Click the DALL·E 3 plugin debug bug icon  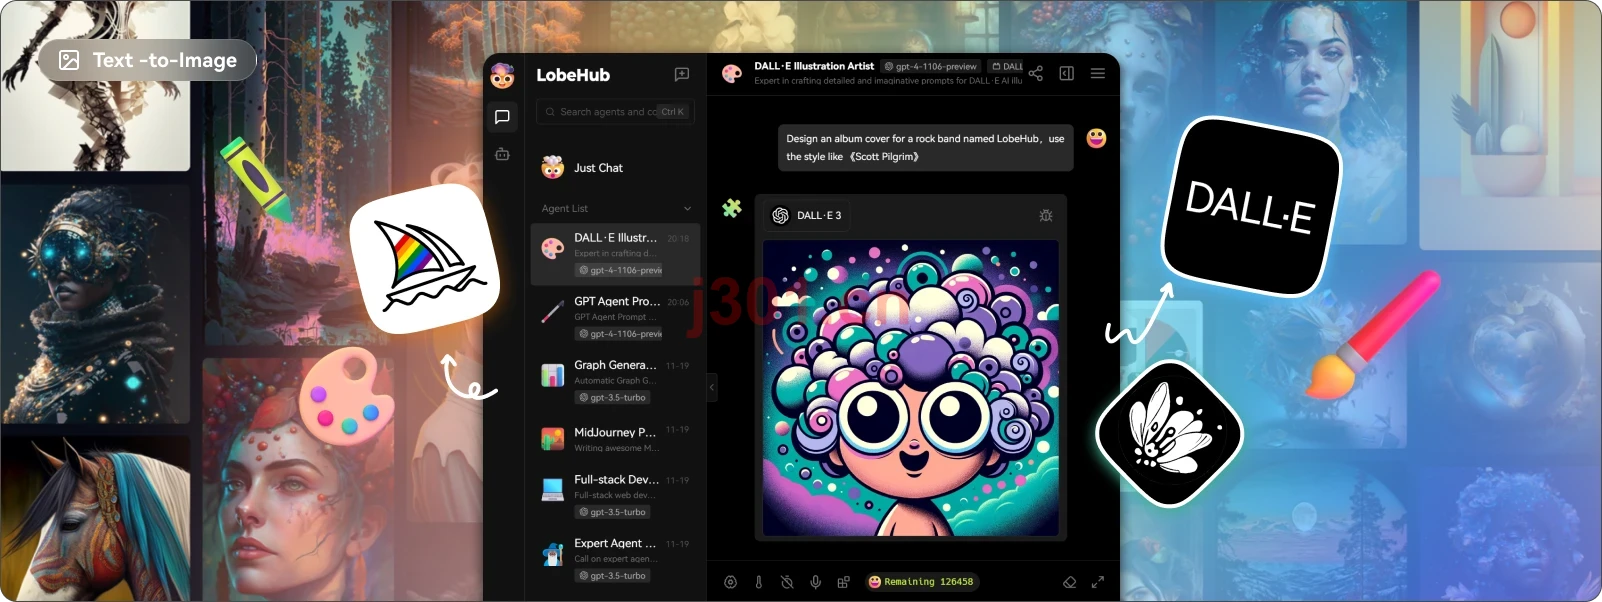click(1046, 215)
